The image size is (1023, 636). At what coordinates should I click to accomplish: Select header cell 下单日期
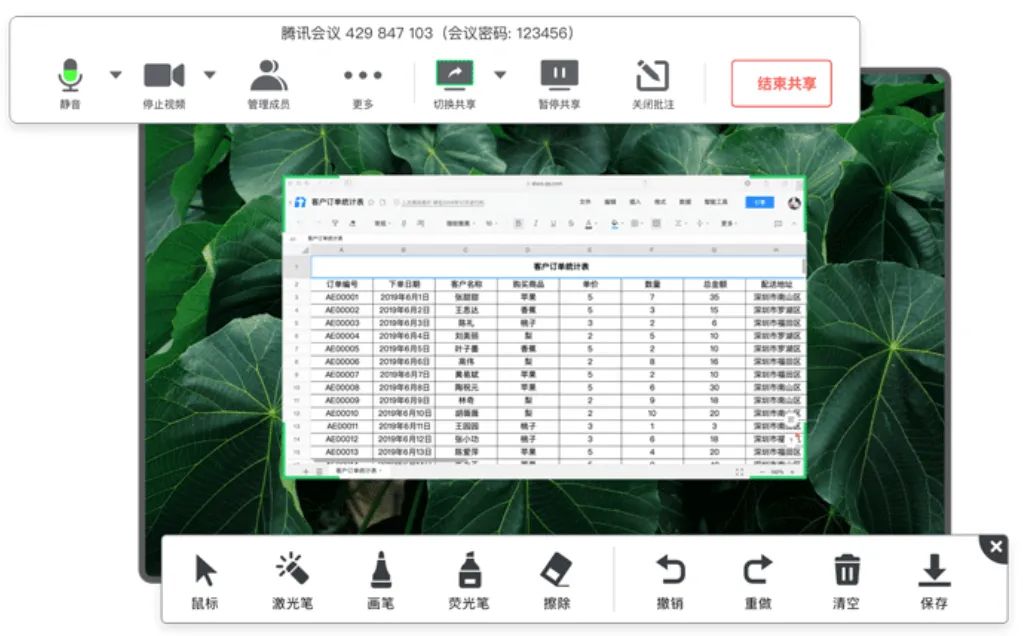tap(404, 284)
